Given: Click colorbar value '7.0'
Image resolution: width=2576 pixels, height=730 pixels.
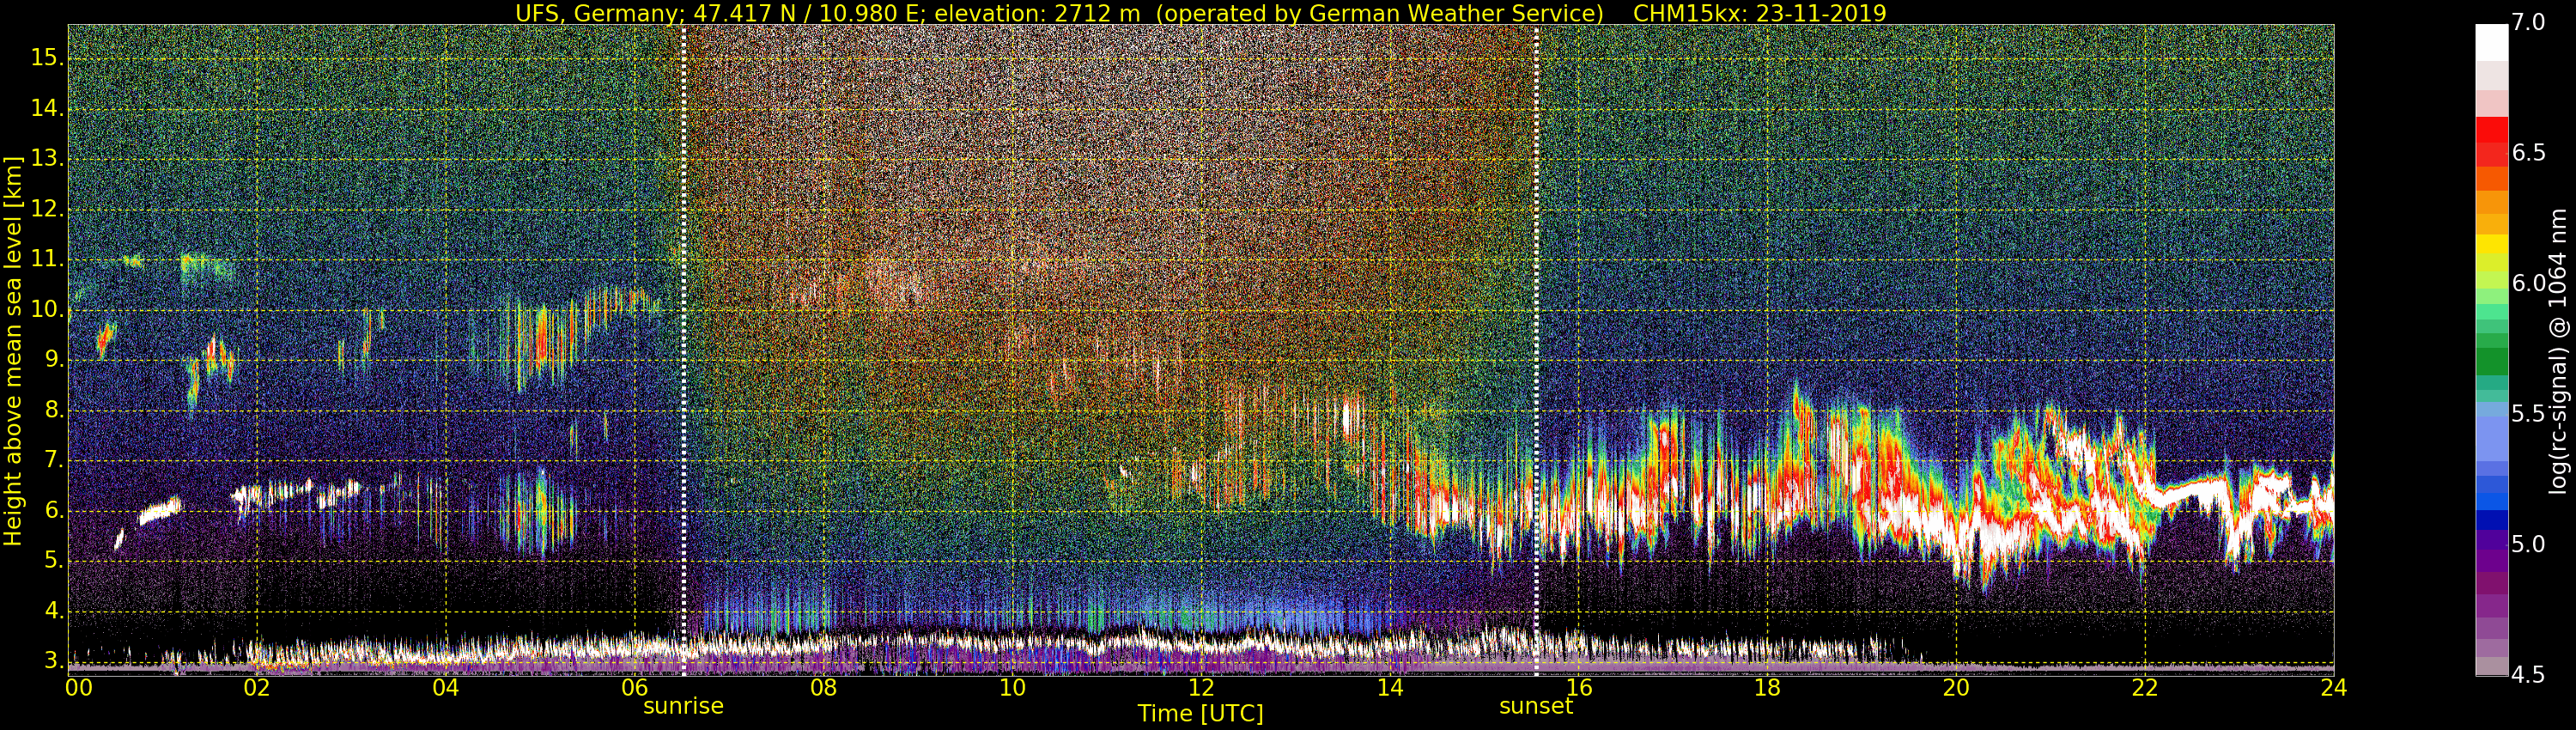Looking at the screenshot, I should pos(2528,23).
